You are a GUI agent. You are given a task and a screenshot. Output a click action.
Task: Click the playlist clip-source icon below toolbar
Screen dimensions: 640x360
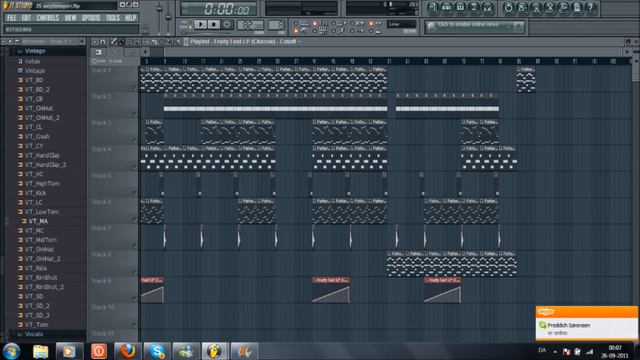(x=99, y=52)
